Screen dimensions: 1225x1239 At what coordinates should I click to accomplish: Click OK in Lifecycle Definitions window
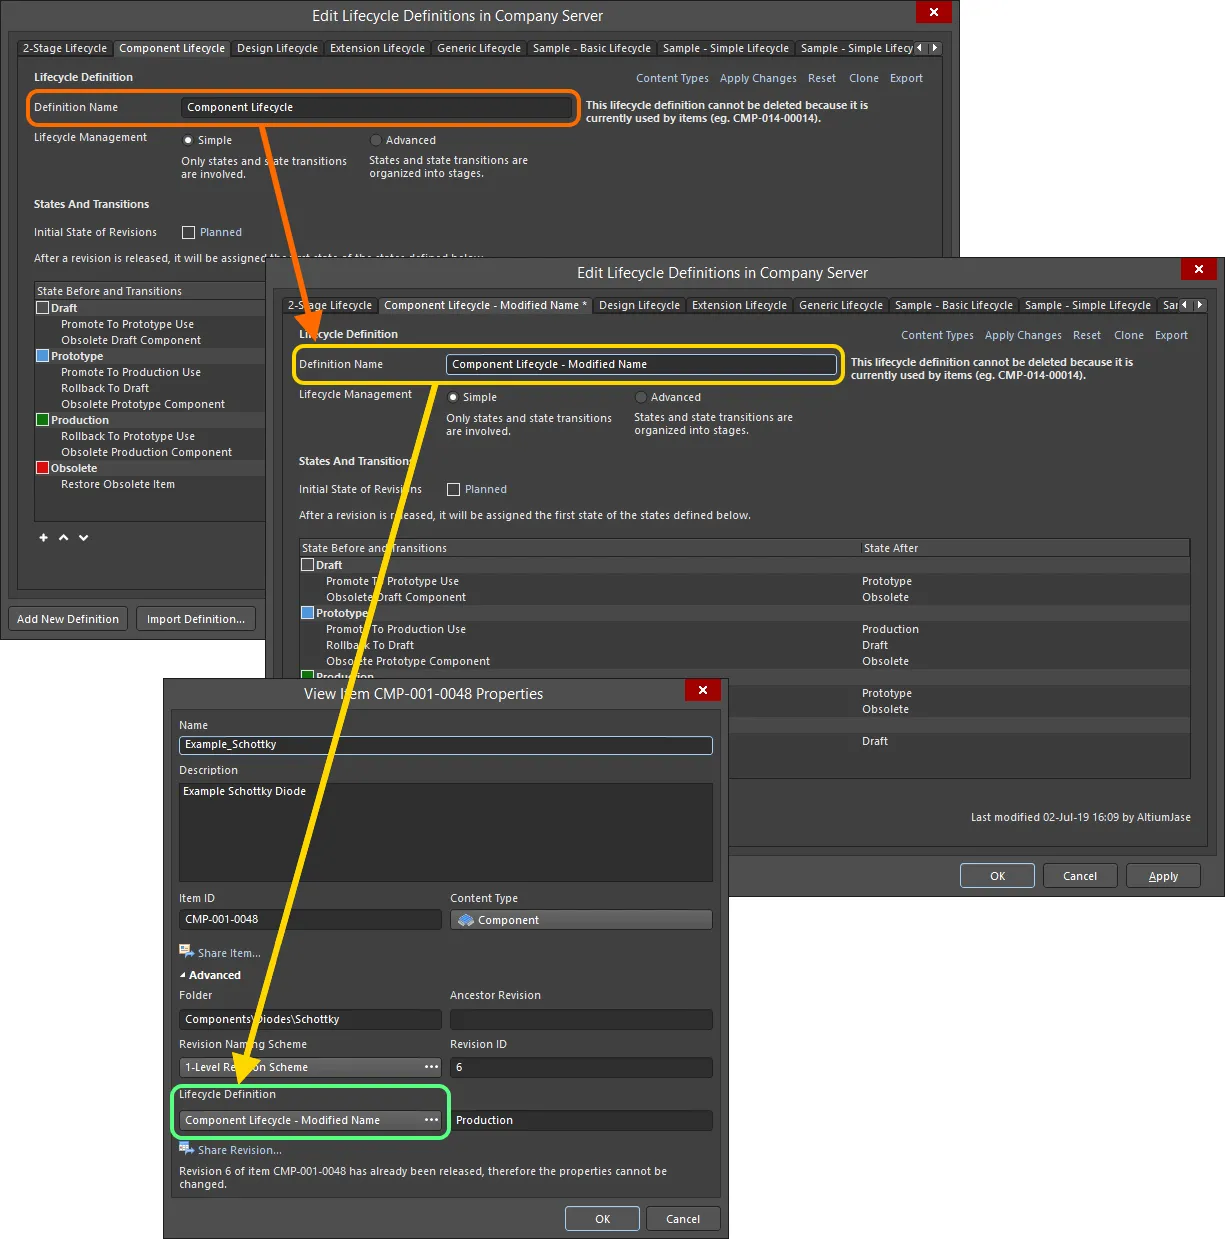click(997, 876)
